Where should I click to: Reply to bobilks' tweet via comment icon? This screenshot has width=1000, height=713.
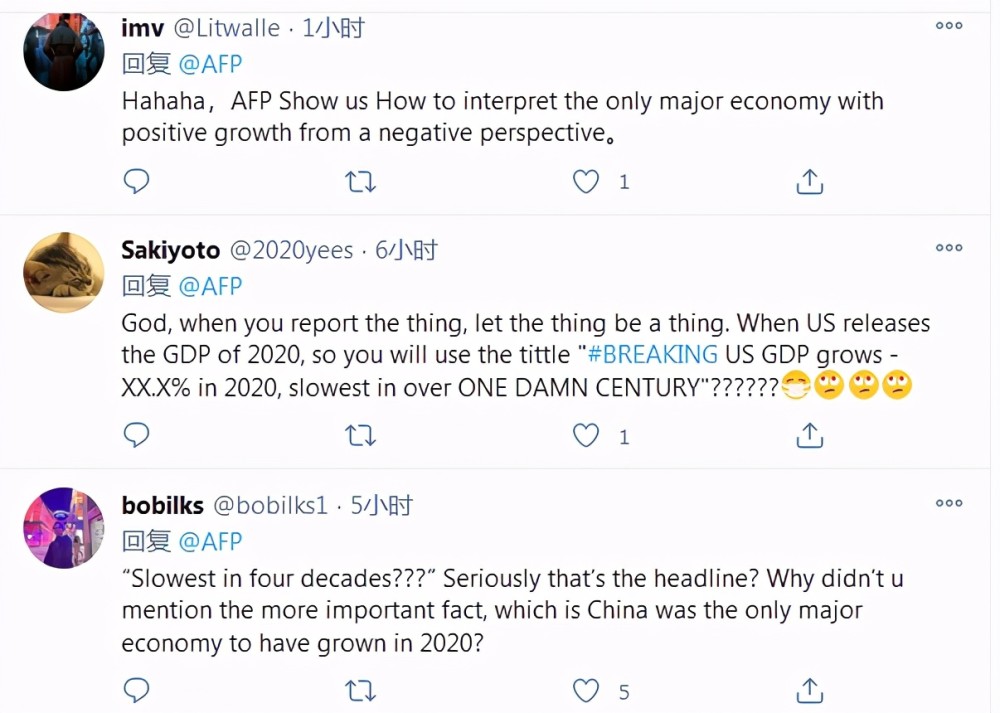coord(136,690)
